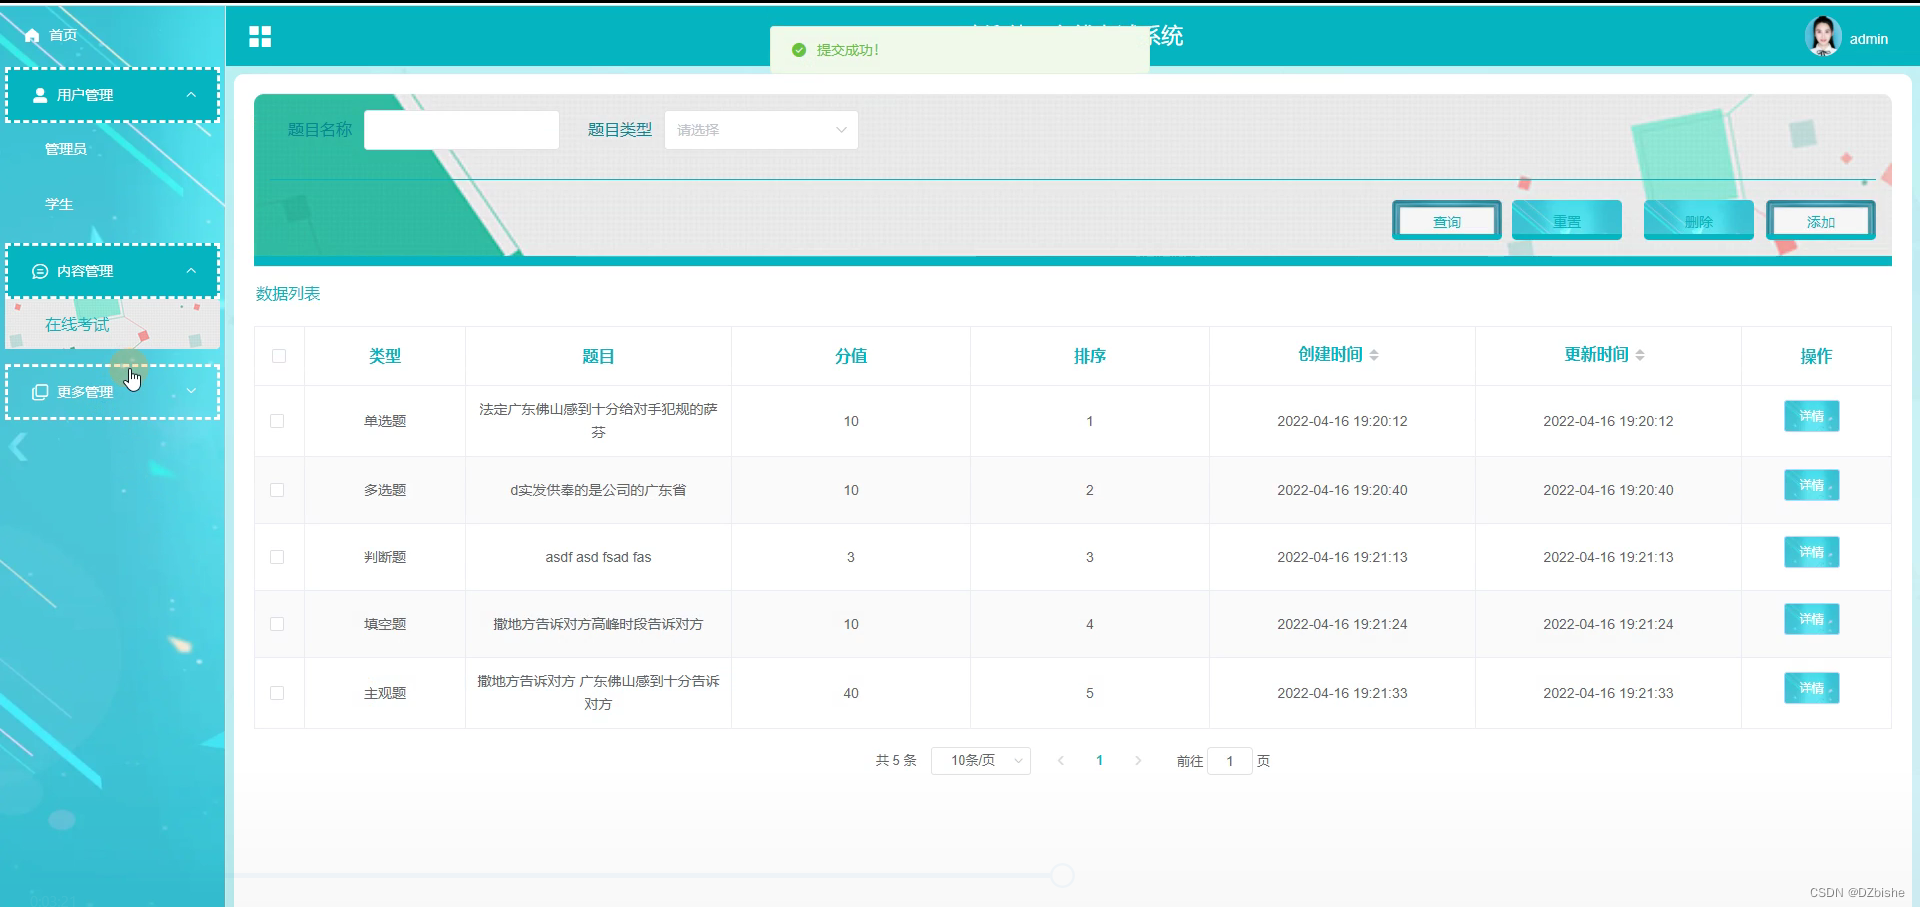The image size is (1920, 907).
Task: Click the 查询 search button
Action: tap(1446, 221)
